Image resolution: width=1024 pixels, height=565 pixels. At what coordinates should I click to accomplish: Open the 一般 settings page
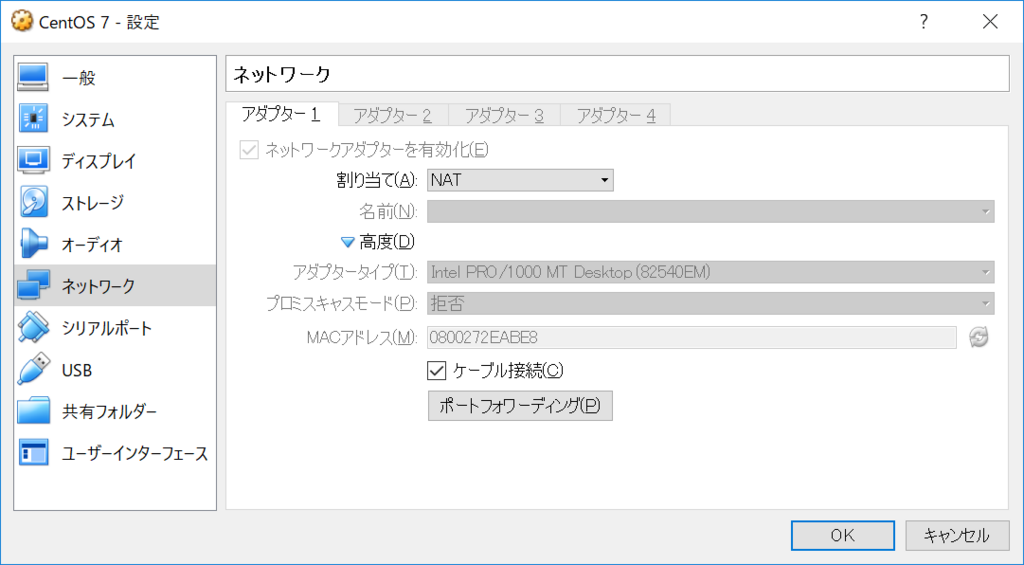(x=115, y=77)
